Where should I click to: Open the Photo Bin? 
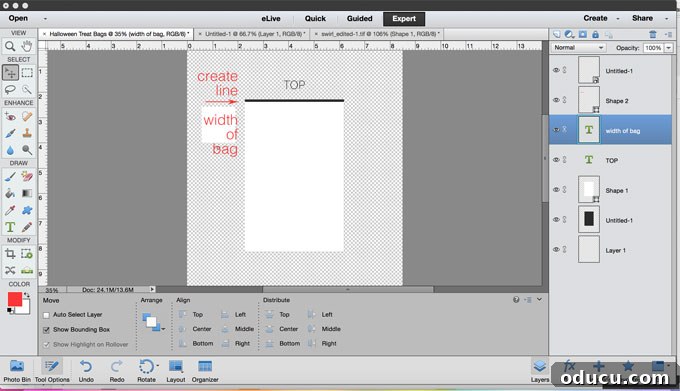point(17,371)
